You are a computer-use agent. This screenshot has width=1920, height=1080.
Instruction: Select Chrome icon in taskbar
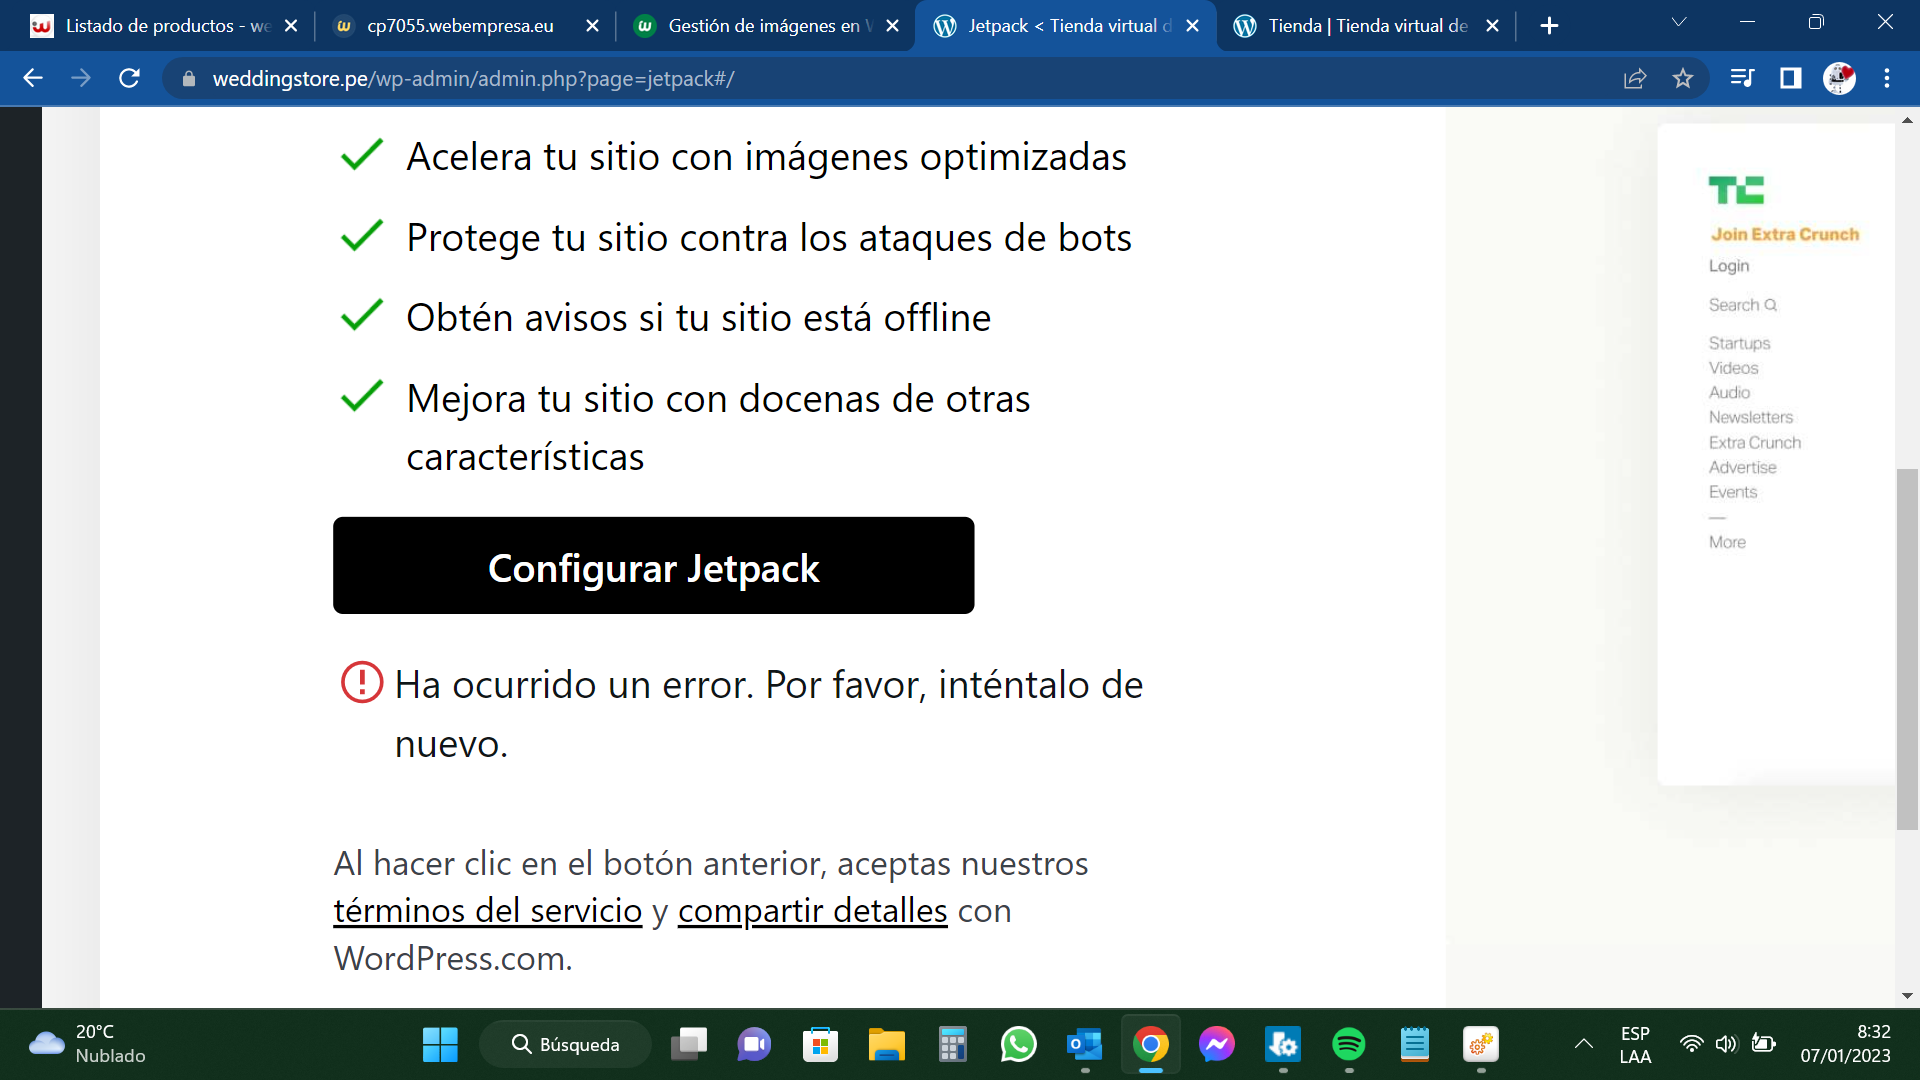pyautogui.click(x=1151, y=1045)
